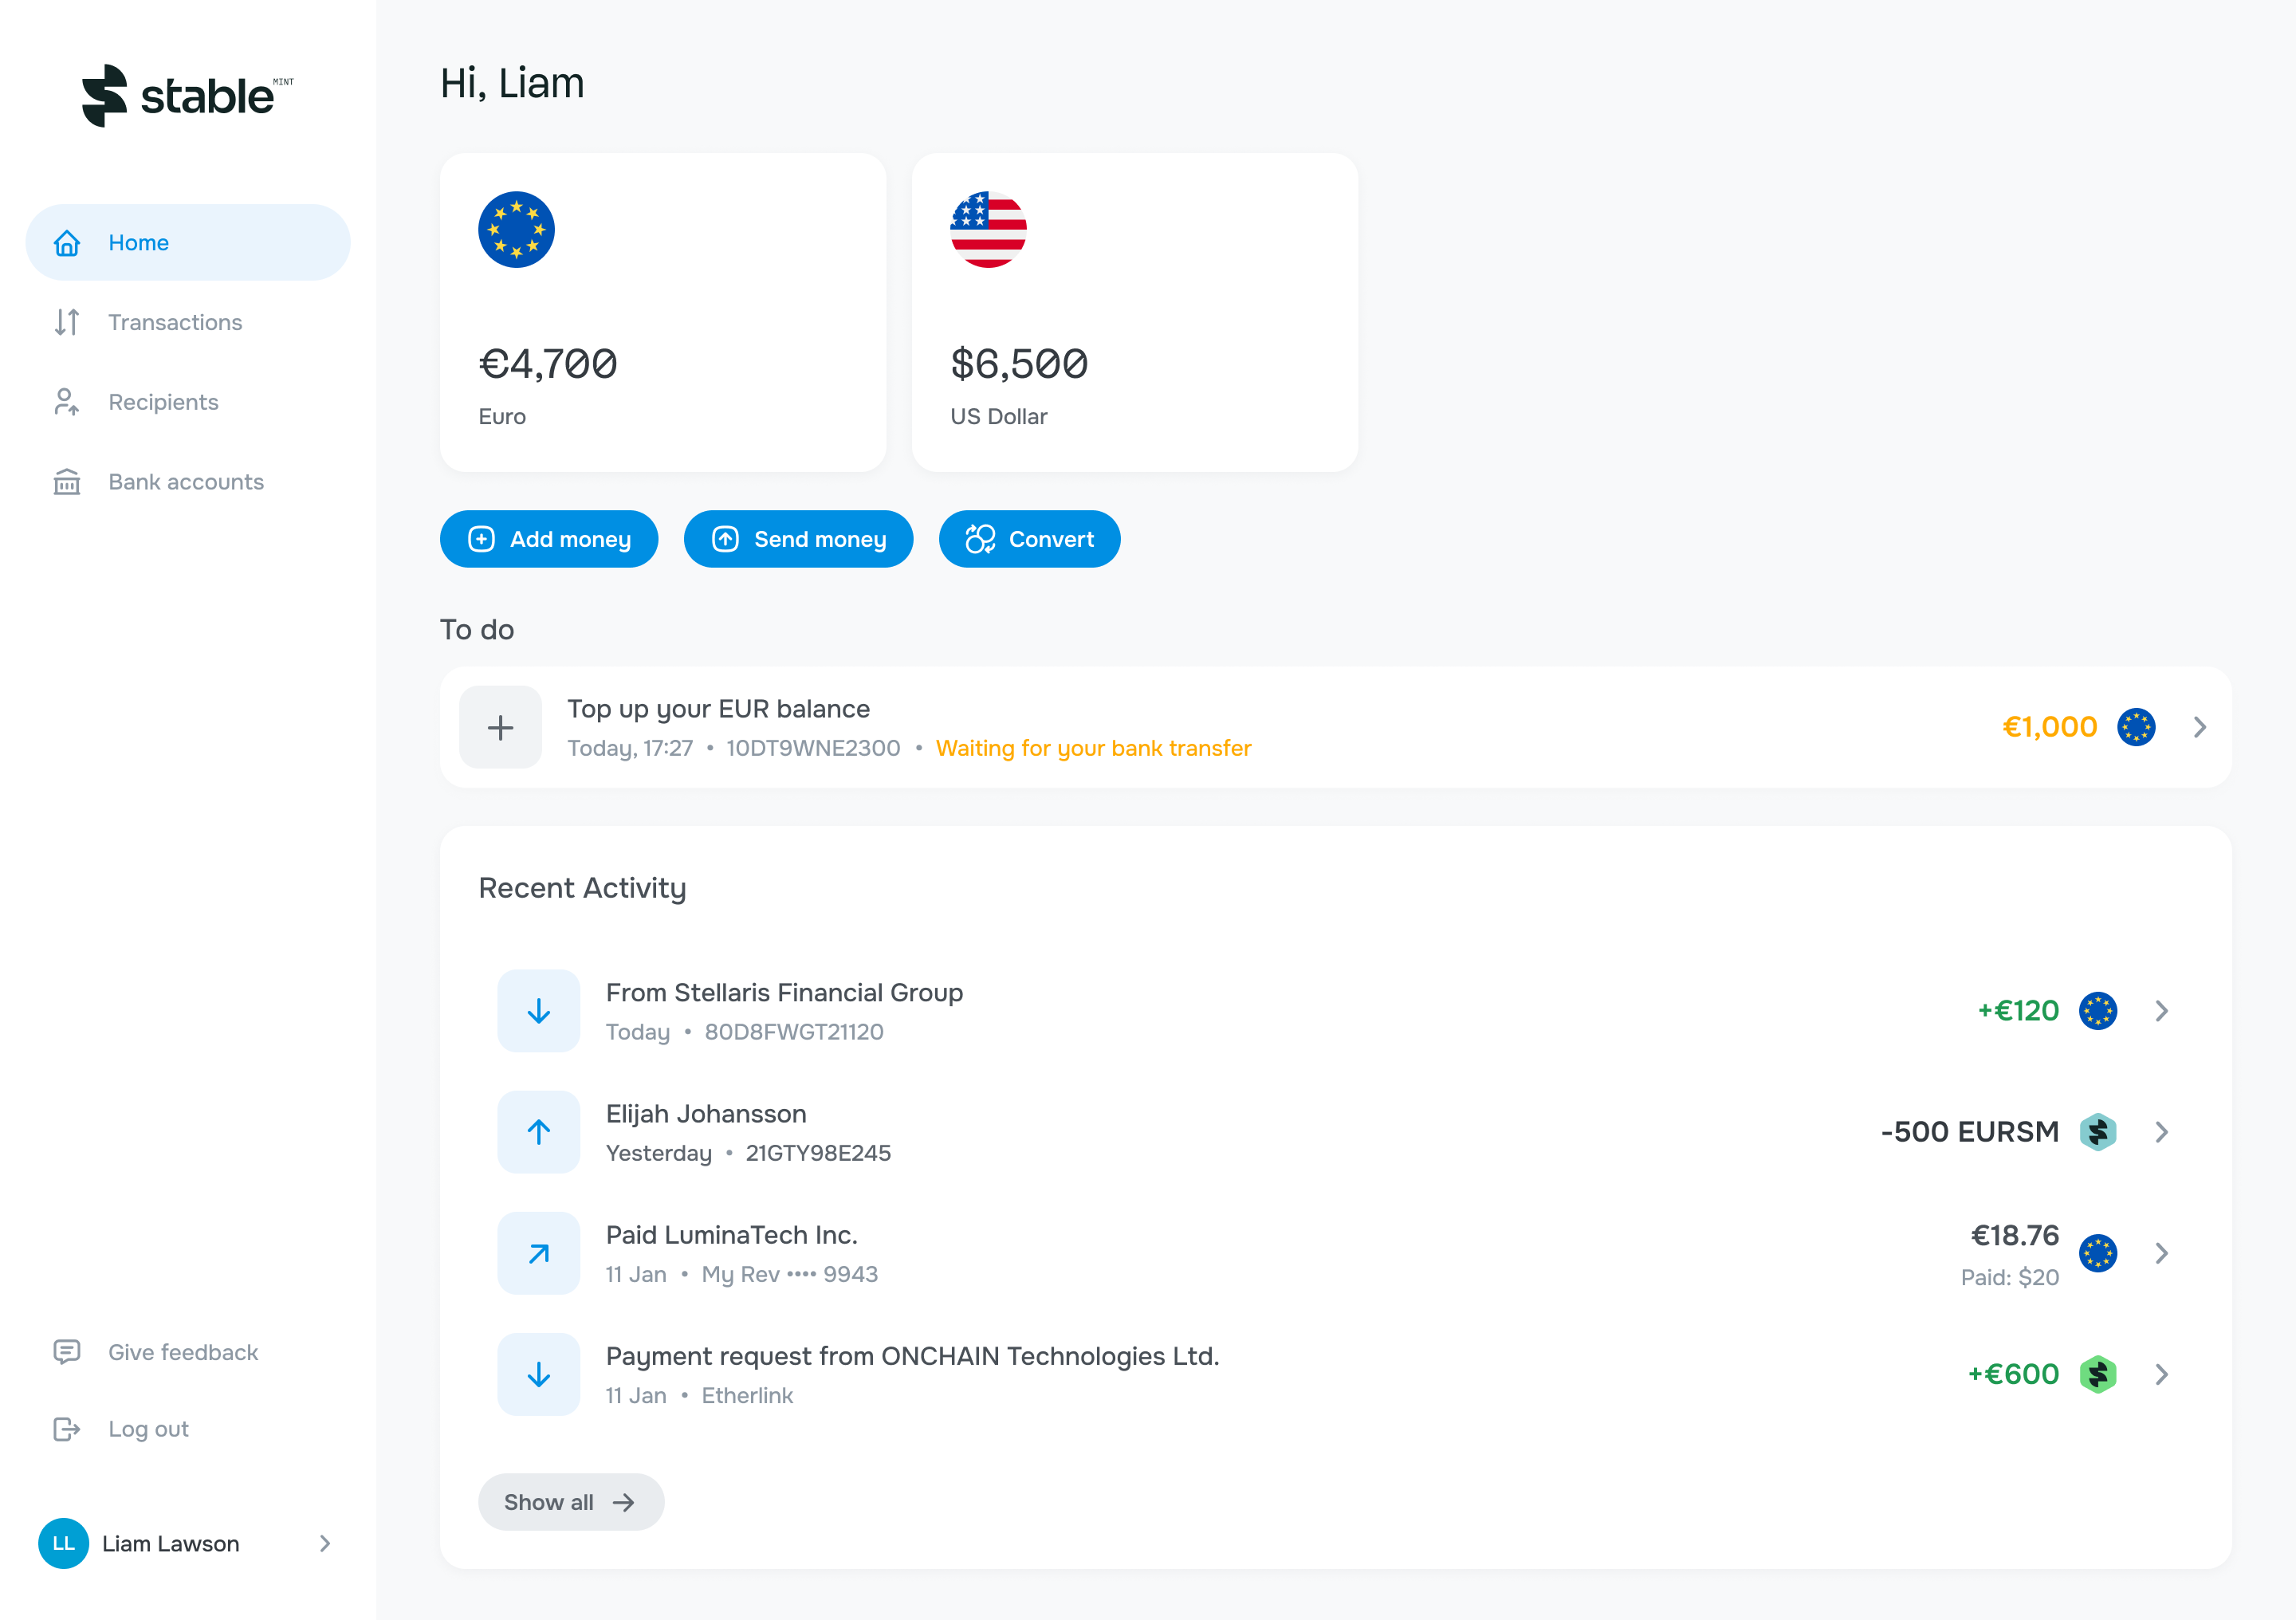Click Show all recent activity
Viewport: 2296px width, 1620px height.
pyautogui.click(x=571, y=1501)
